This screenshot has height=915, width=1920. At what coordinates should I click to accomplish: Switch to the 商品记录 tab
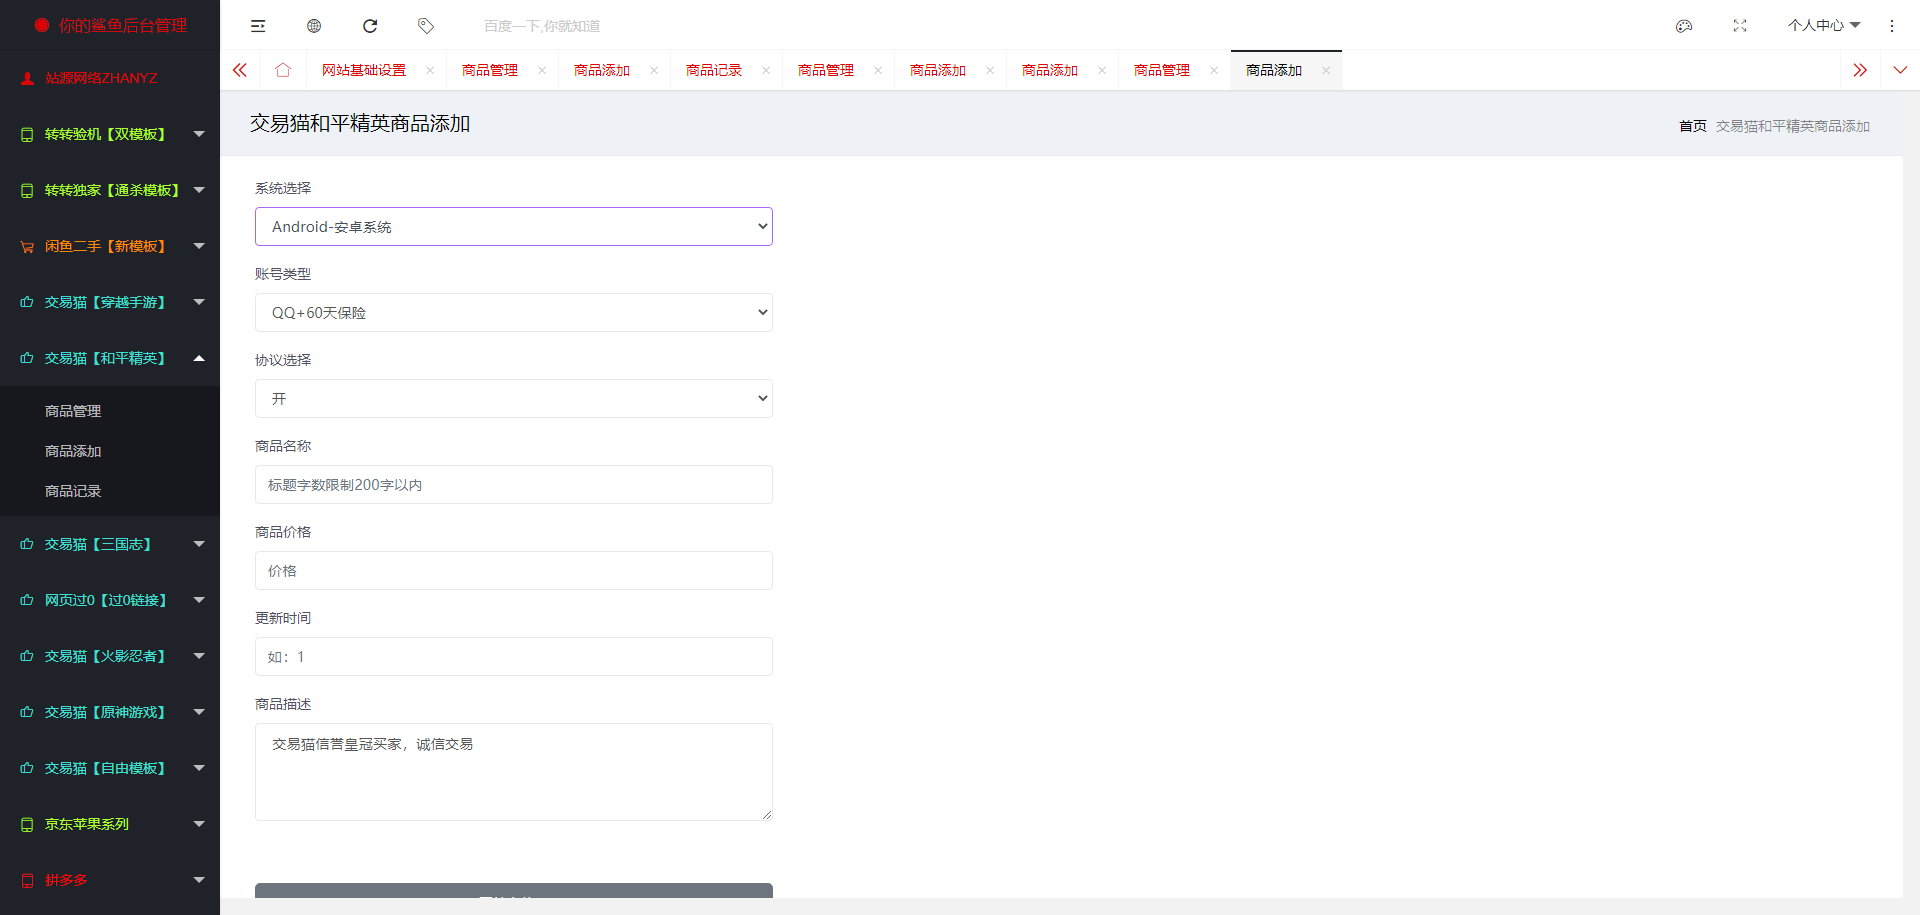714,70
